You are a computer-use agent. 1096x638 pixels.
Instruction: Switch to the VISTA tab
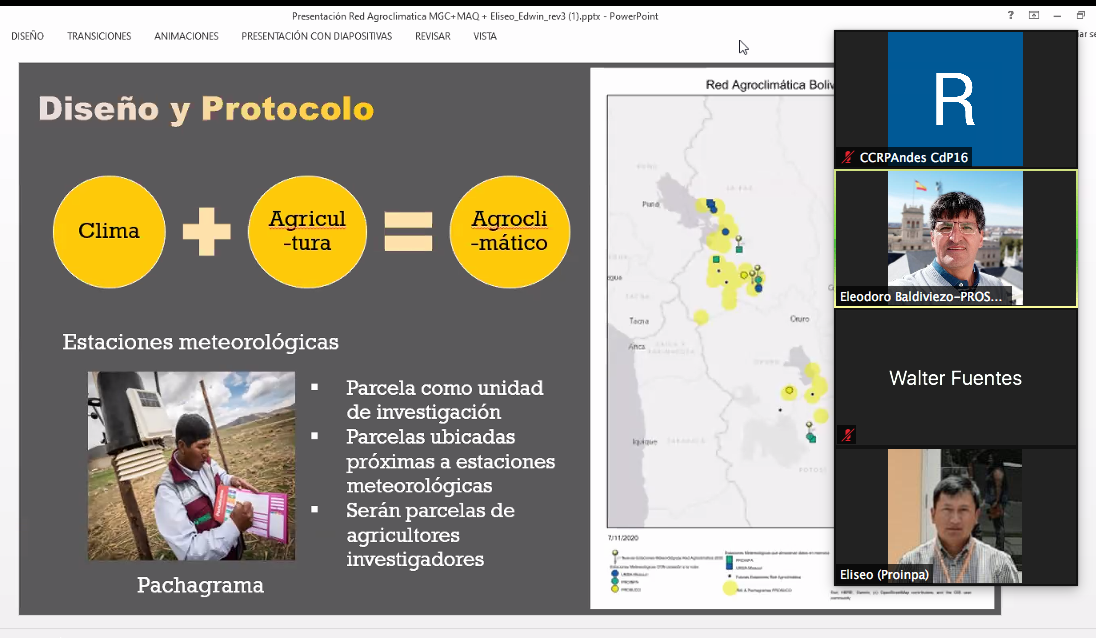click(x=485, y=36)
